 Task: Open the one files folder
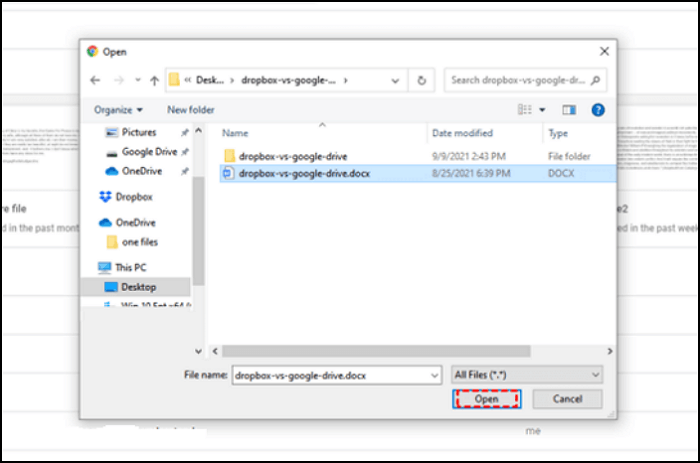point(140,242)
